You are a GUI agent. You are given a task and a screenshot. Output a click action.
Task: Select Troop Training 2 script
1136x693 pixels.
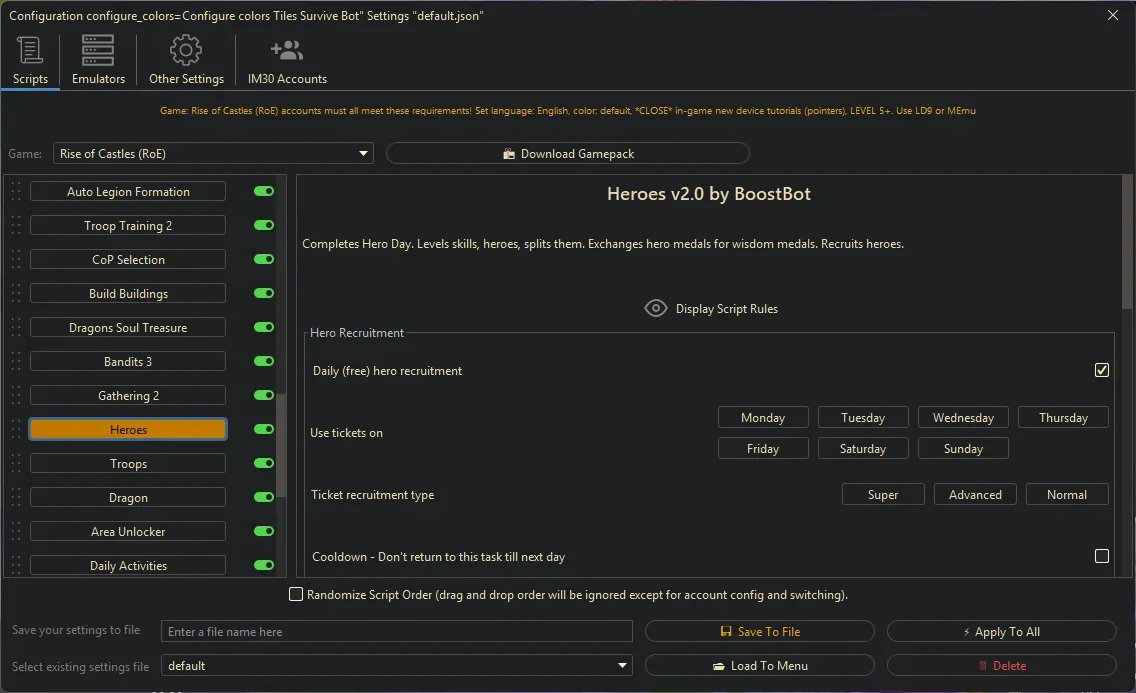(x=128, y=225)
